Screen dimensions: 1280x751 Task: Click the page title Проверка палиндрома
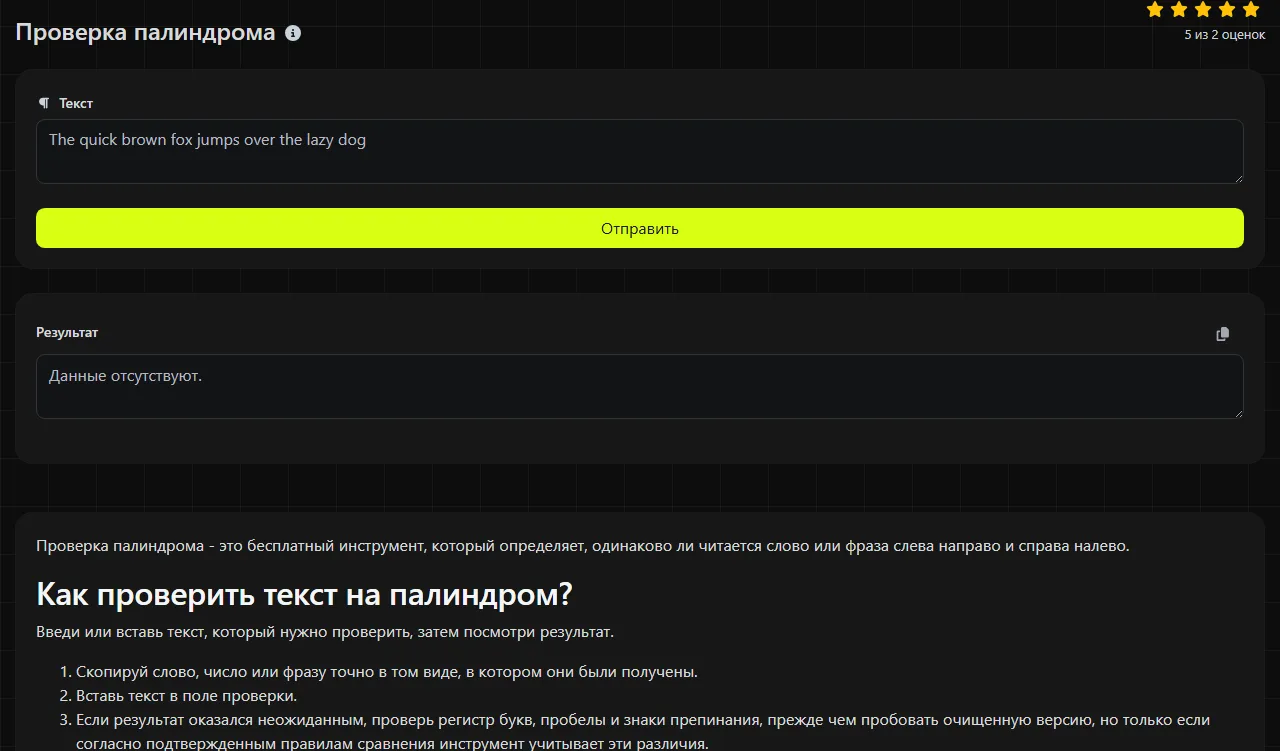pos(146,33)
